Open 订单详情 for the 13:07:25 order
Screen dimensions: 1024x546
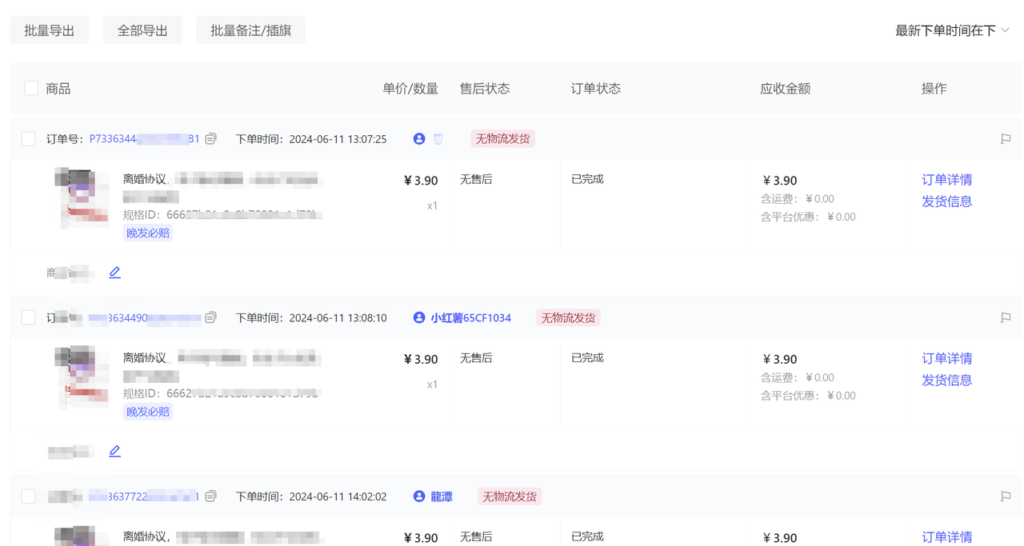946,180
